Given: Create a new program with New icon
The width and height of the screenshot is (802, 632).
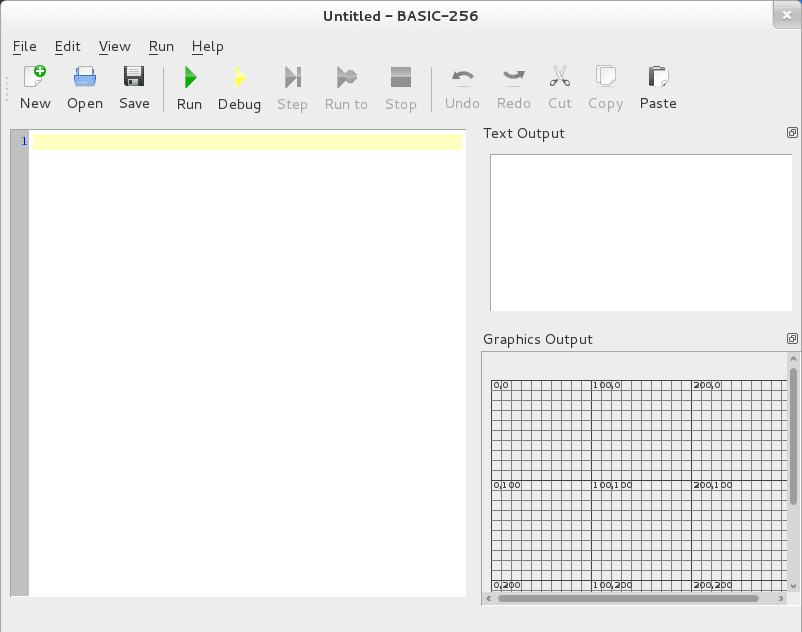Looking at the screenshot, I should 35,87.
